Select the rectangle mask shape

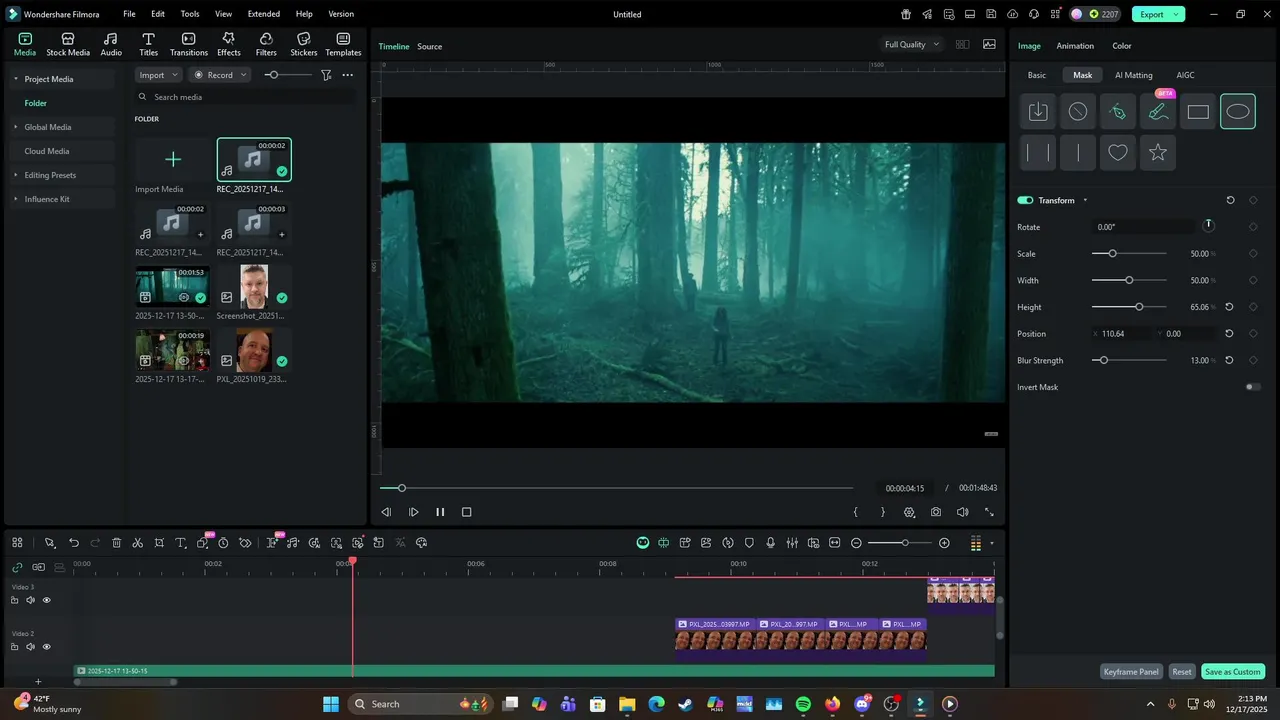[x=1198, y=112]
